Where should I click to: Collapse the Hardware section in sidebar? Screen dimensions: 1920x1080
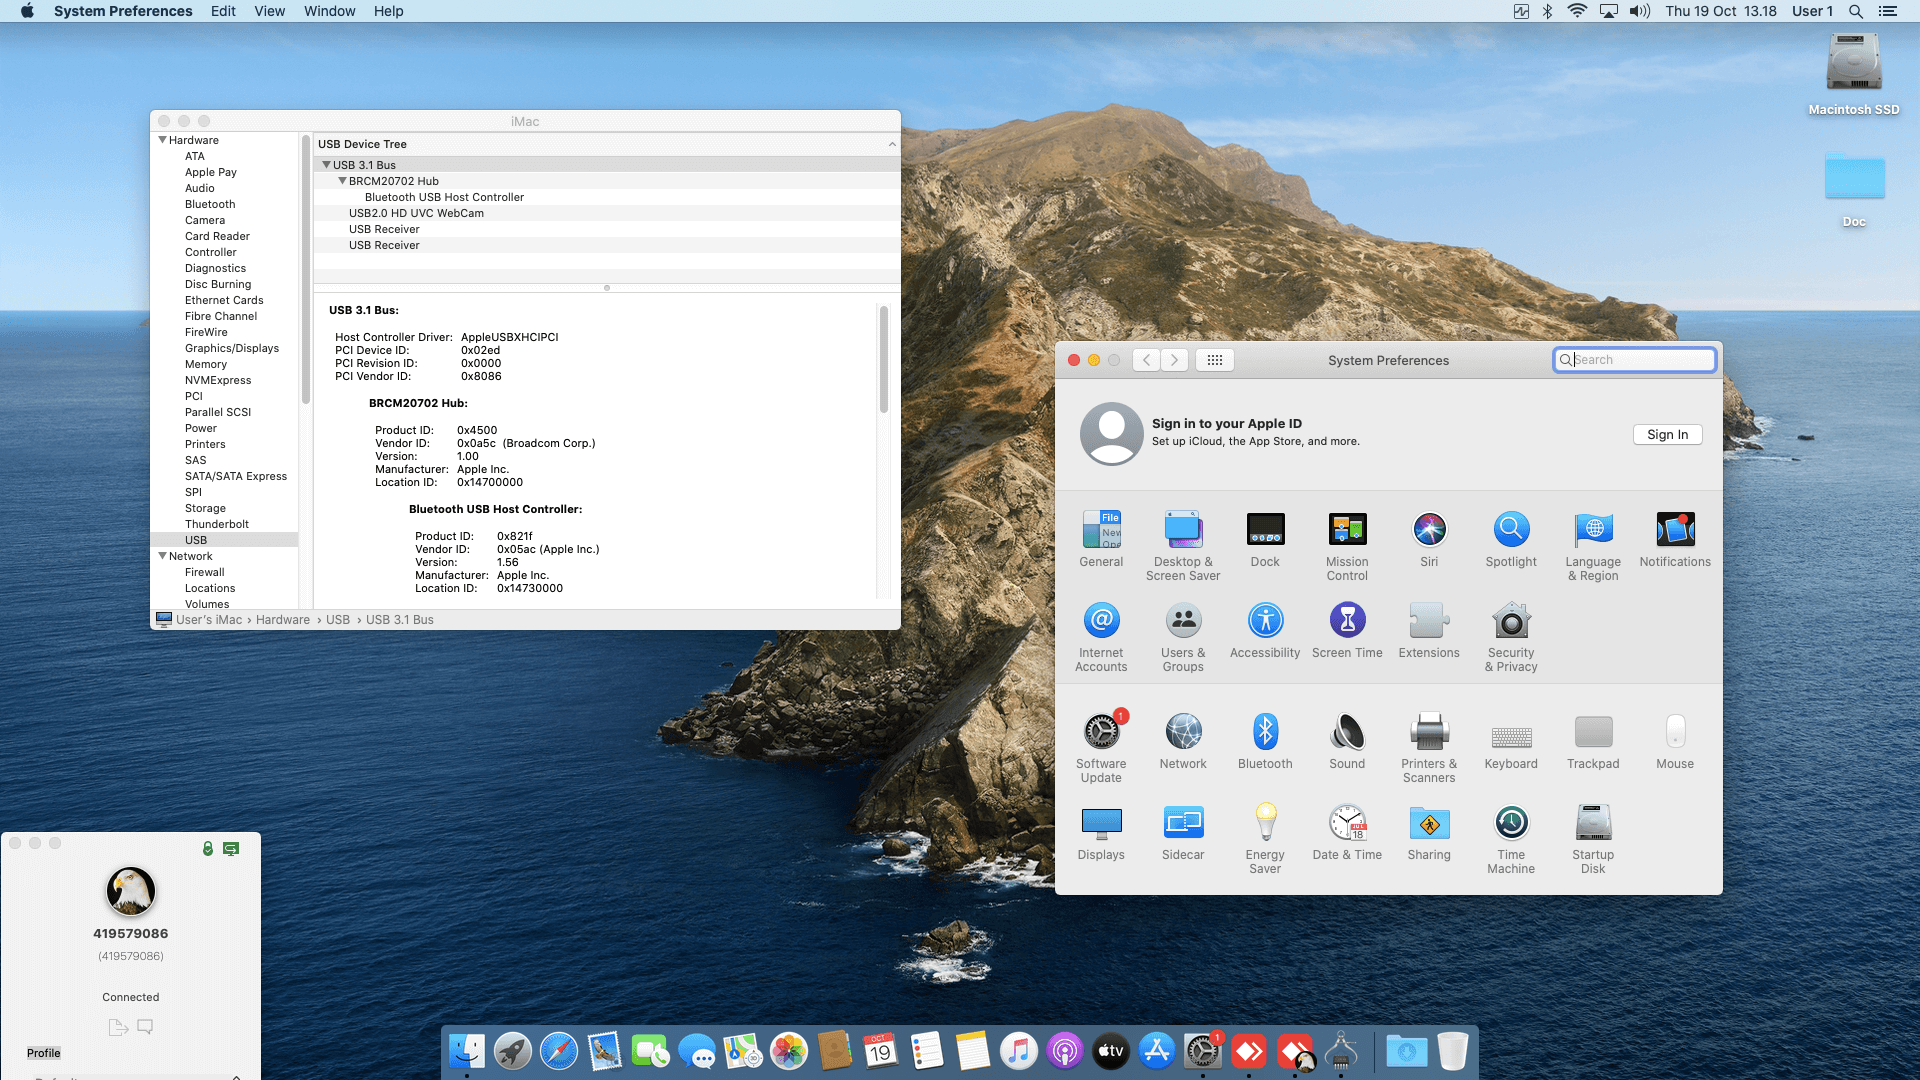[162, 140]
